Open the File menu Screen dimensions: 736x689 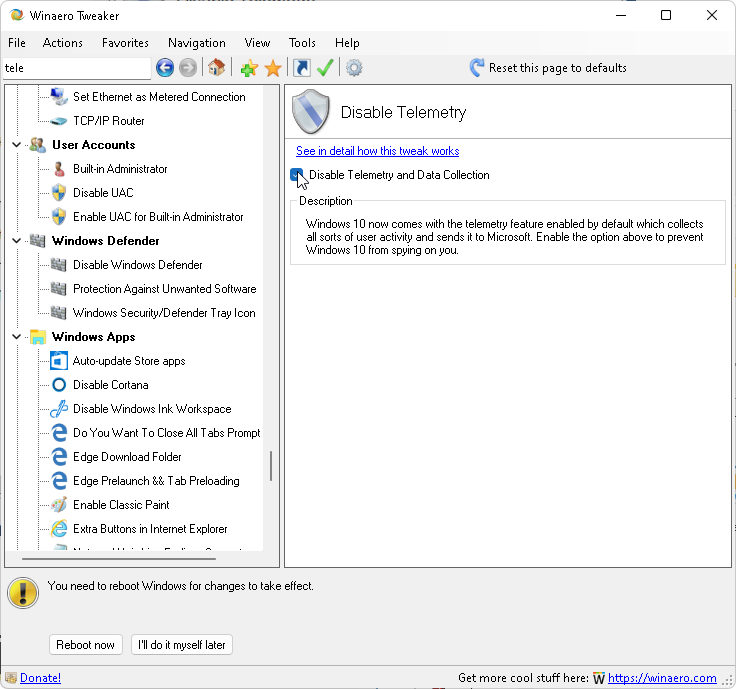coord(17,43)
